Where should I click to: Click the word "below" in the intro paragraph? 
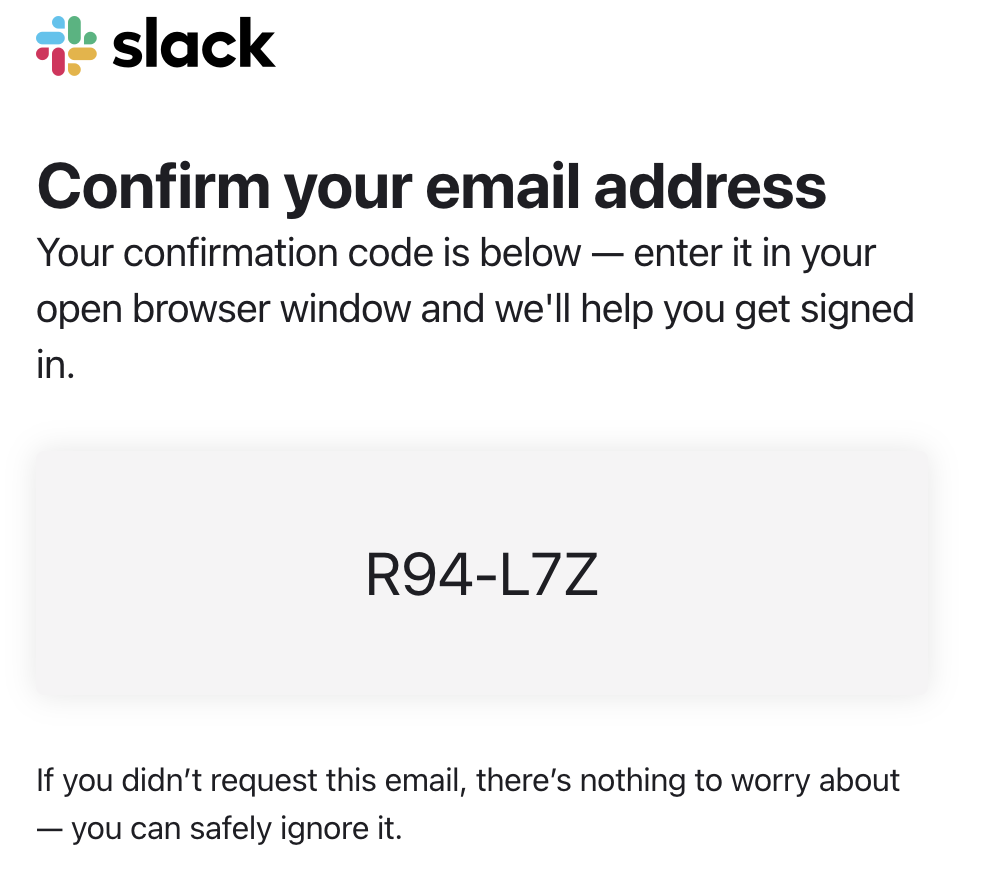click(529, 252)
